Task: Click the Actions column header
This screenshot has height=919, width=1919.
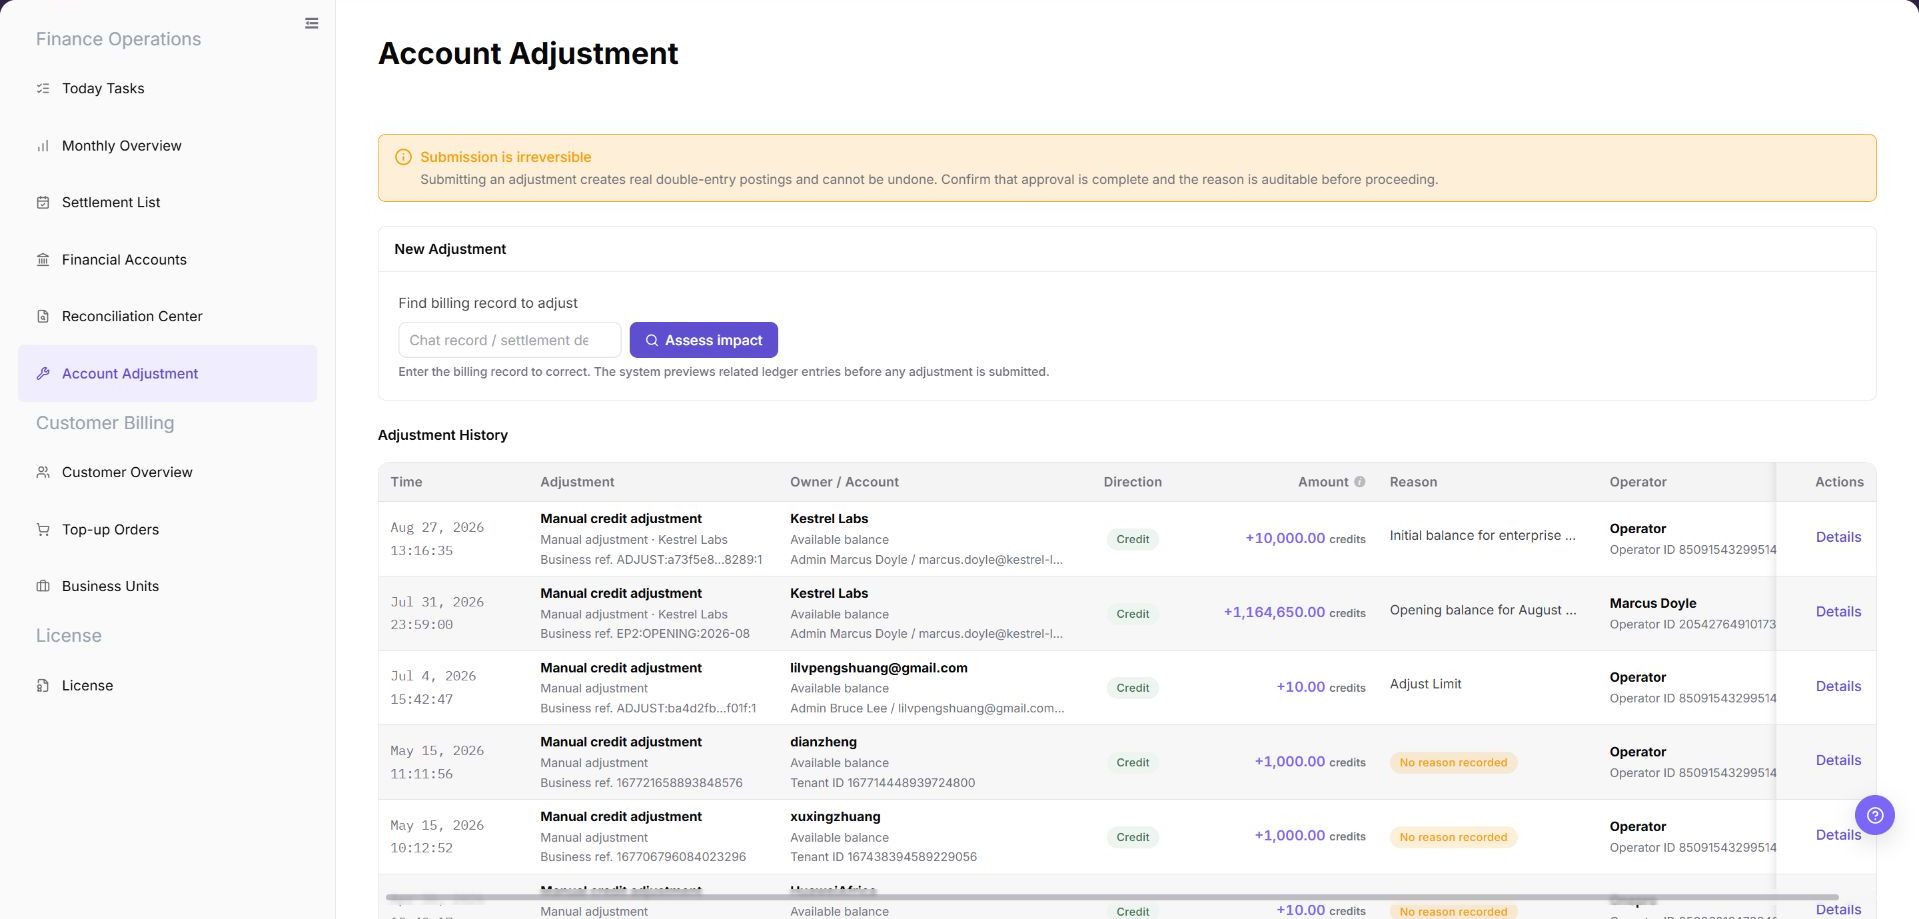Action: coord(1839,482)
